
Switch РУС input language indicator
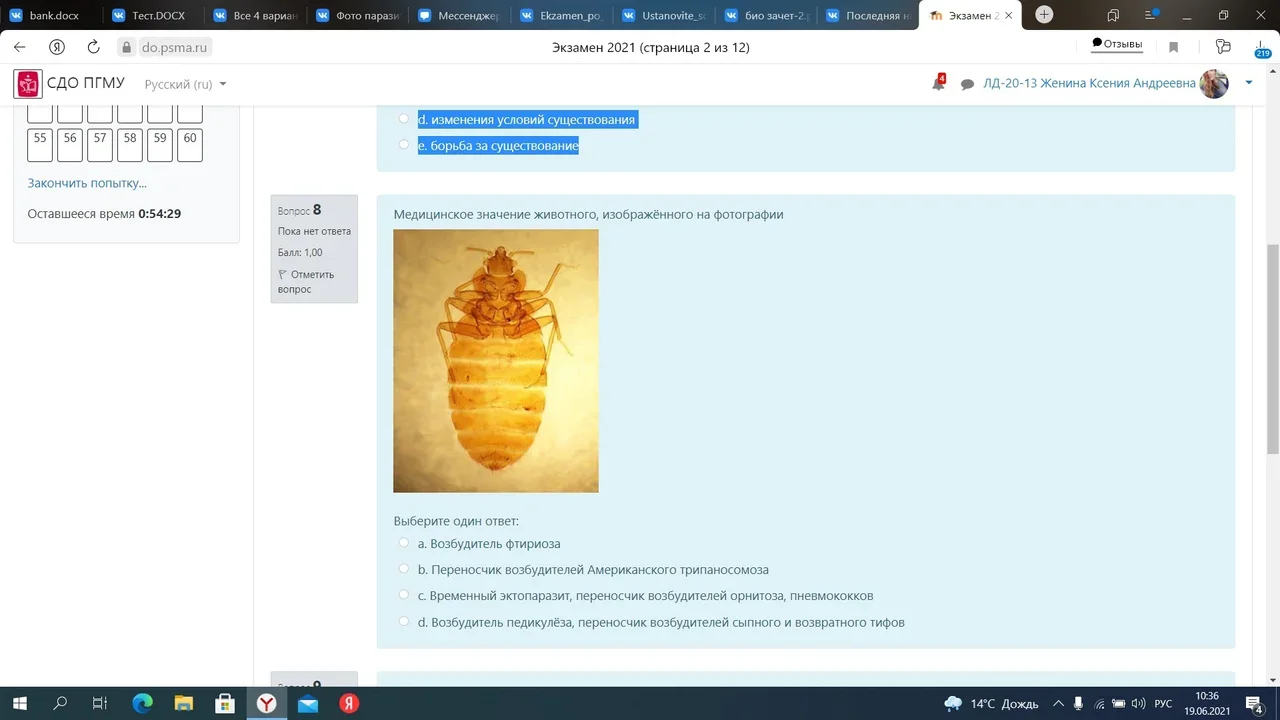coord(1163,703)
